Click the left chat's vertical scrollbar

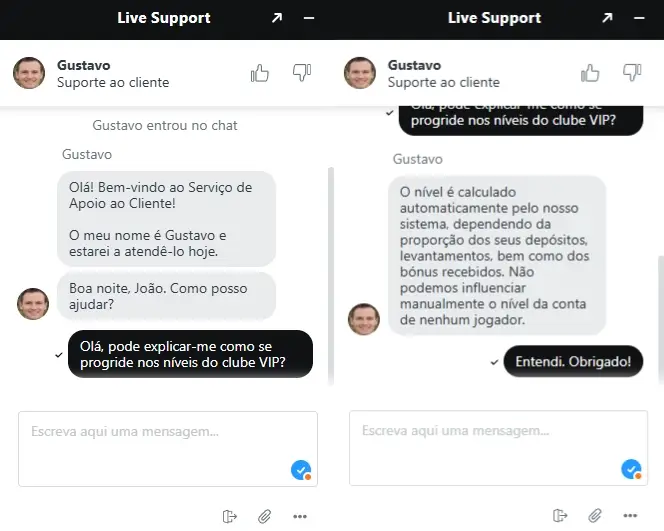(x=331, y=275)
